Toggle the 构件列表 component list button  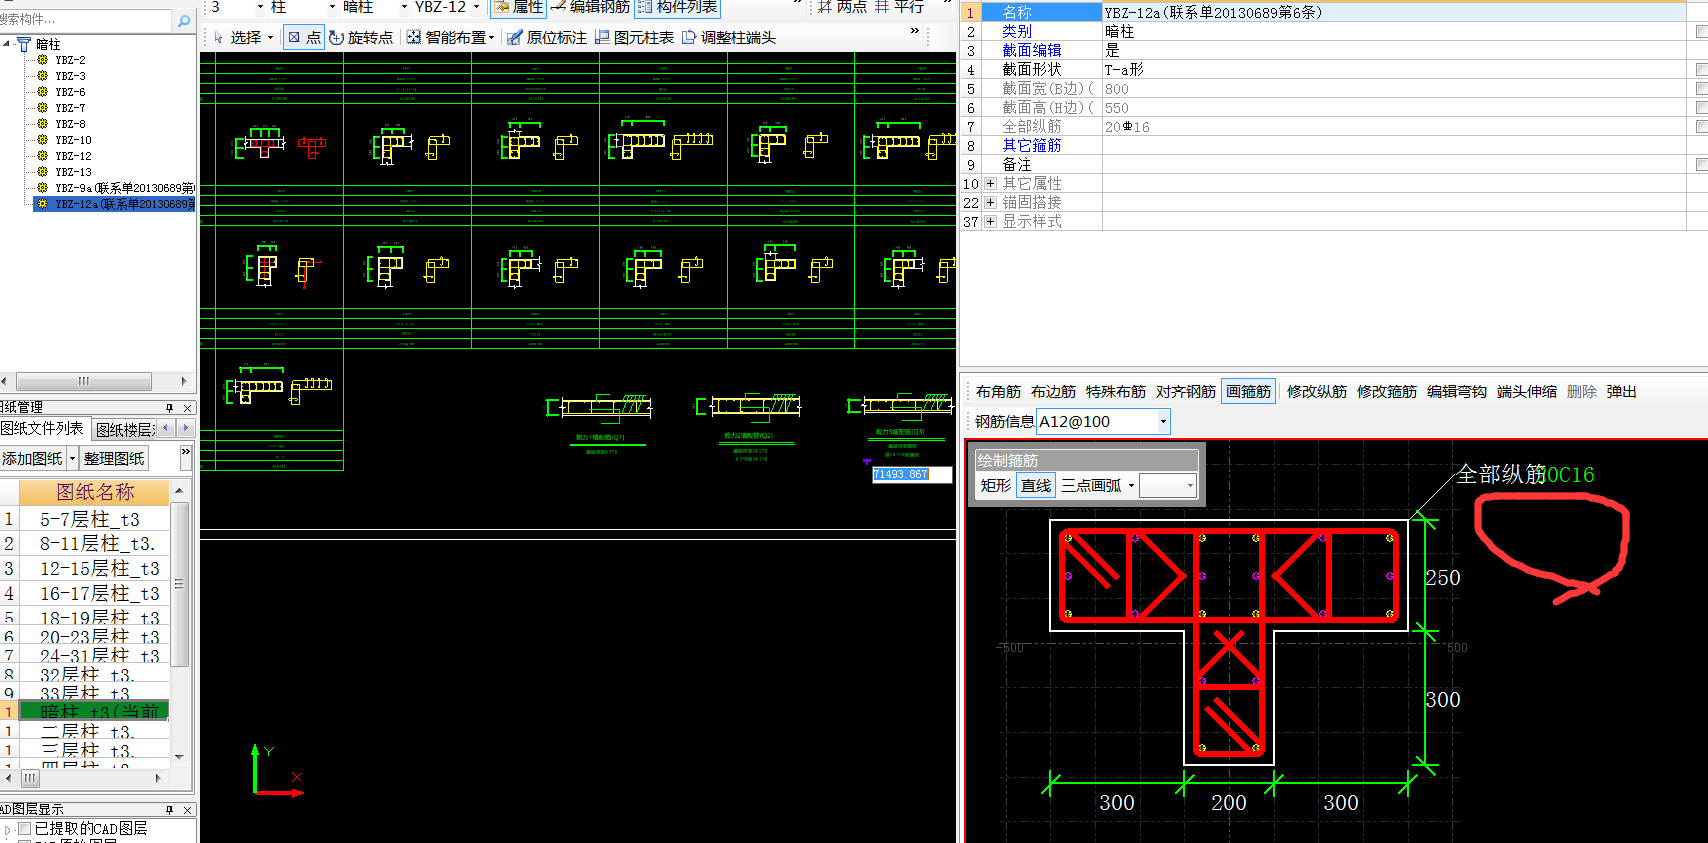pos(678,7)
